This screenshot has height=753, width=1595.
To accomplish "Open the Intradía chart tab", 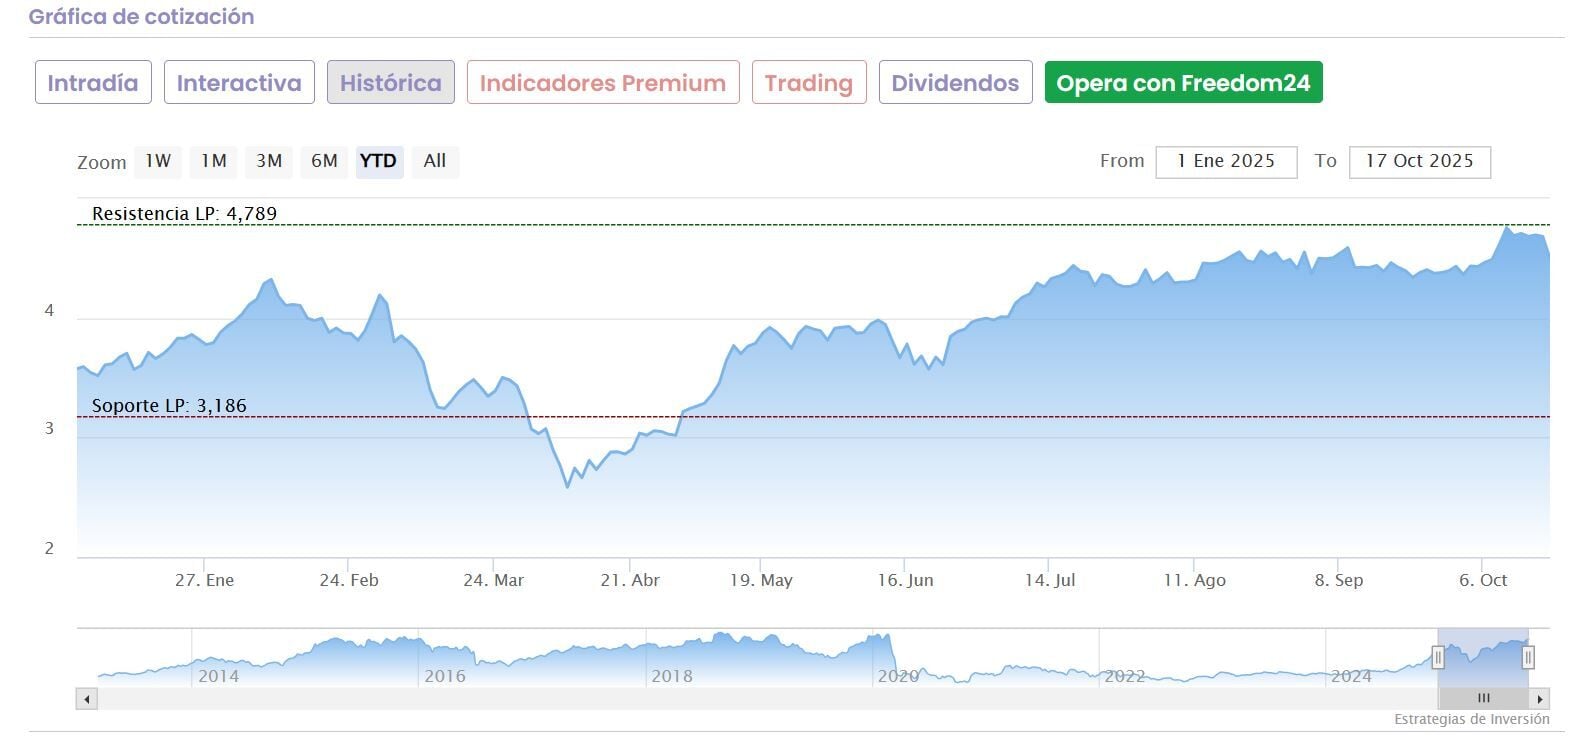I will pos(93,83).
